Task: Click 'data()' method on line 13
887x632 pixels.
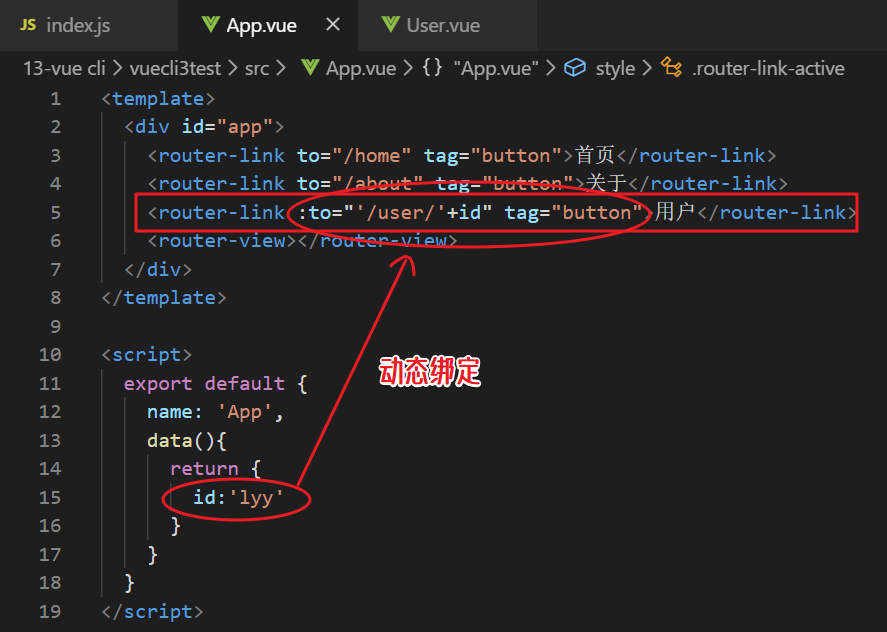Action: point(181,440)
